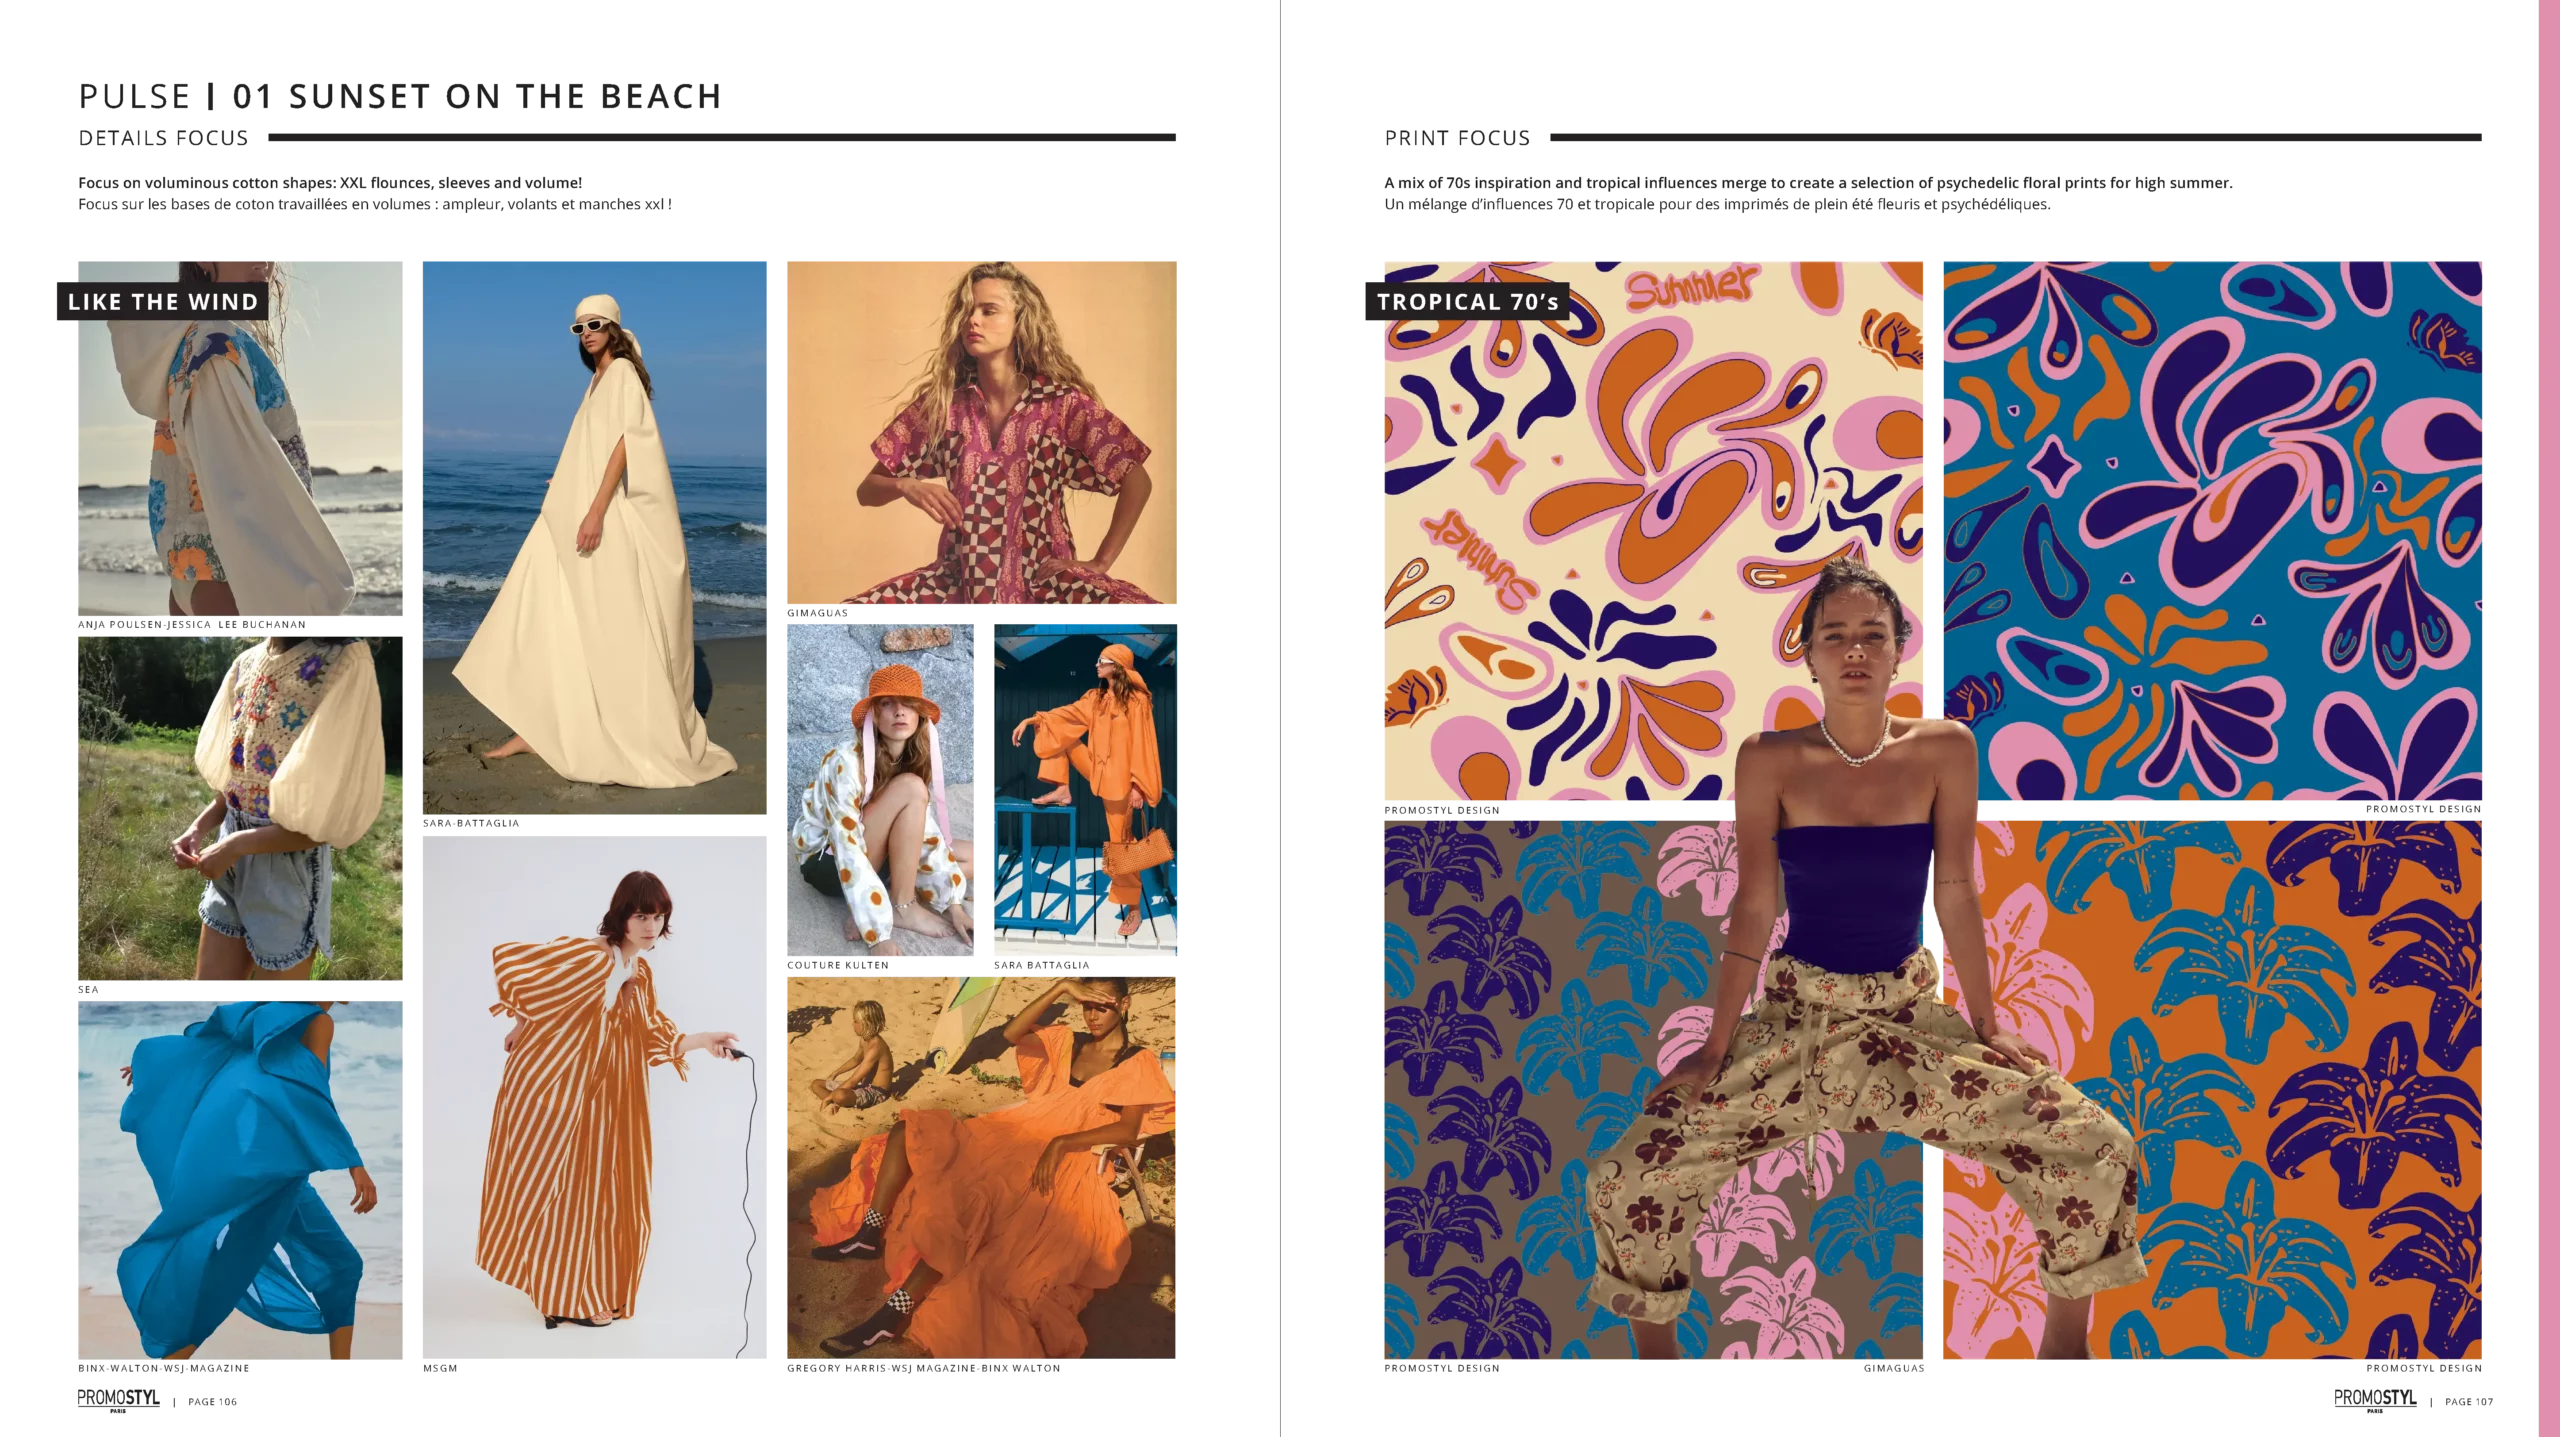Click the 'DETAILS FOCUS' section title

pyautogui.click(x=163, y=138)
